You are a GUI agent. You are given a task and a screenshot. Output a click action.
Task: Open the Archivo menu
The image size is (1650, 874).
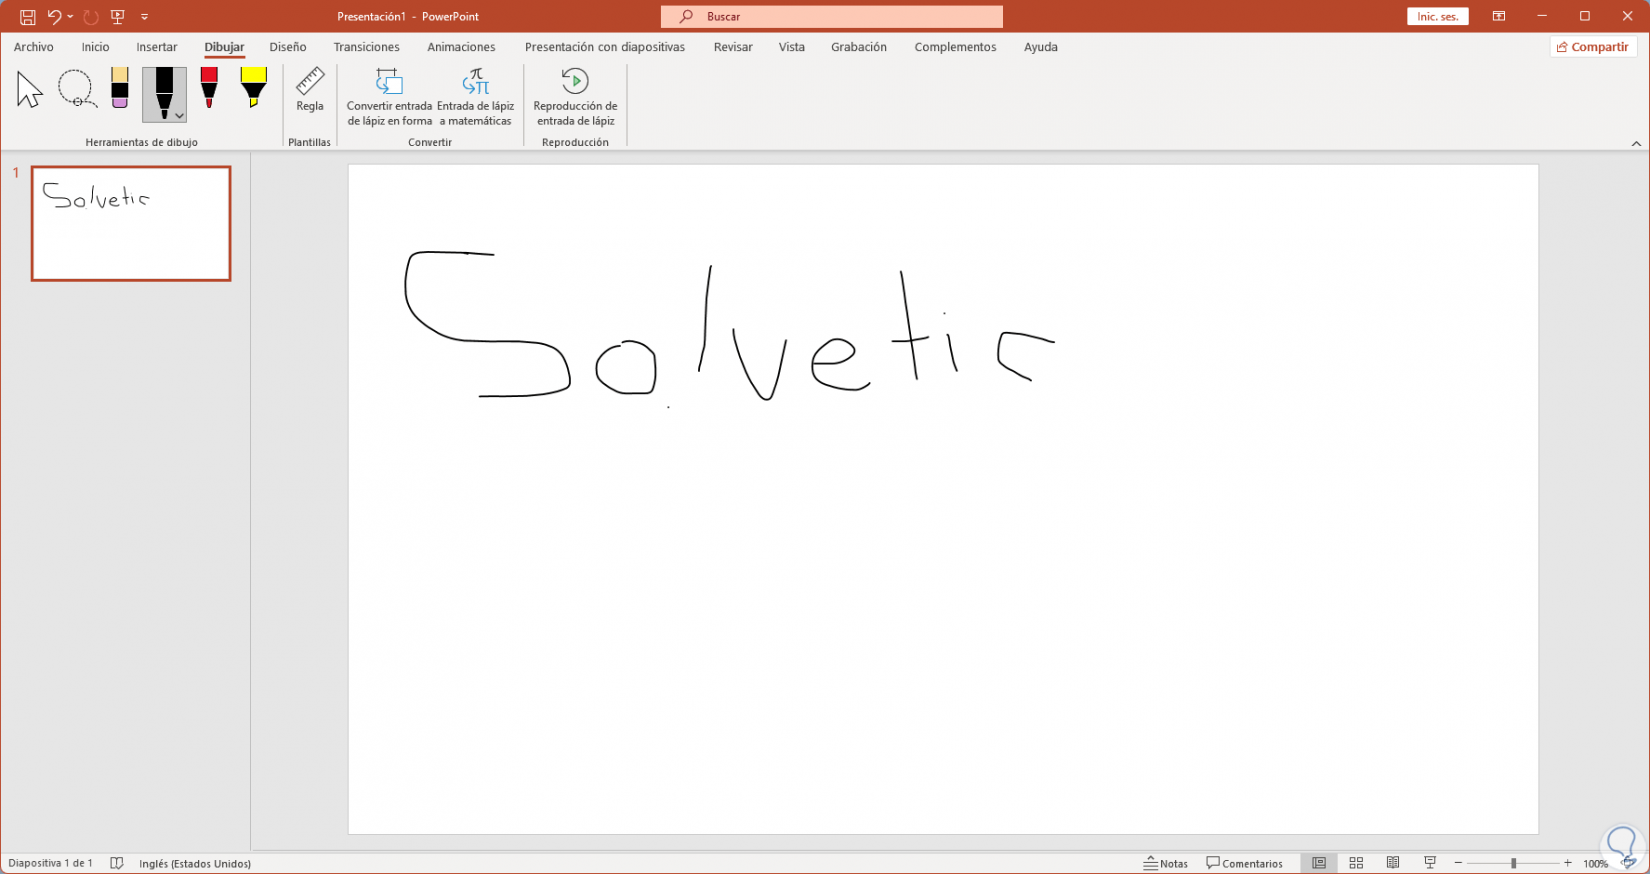34,47
